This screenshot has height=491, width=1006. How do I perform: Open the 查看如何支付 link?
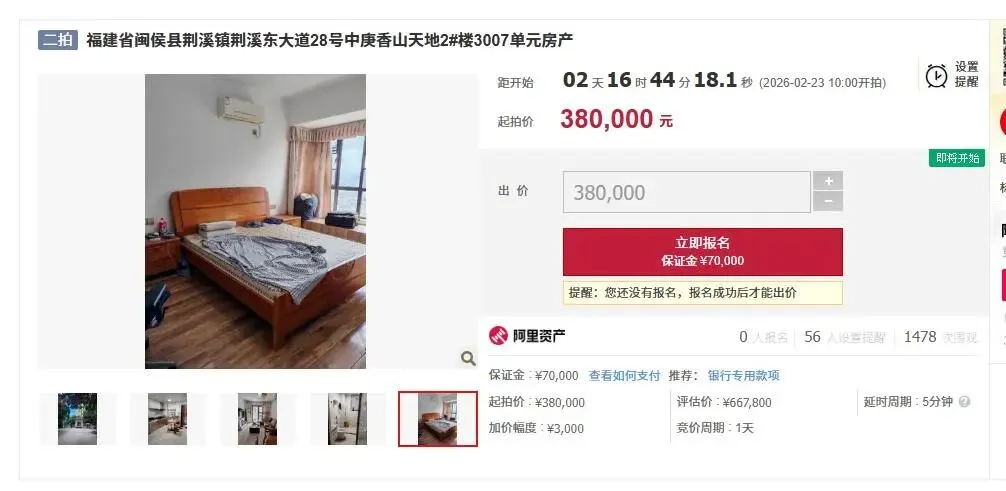click(624, 376)
